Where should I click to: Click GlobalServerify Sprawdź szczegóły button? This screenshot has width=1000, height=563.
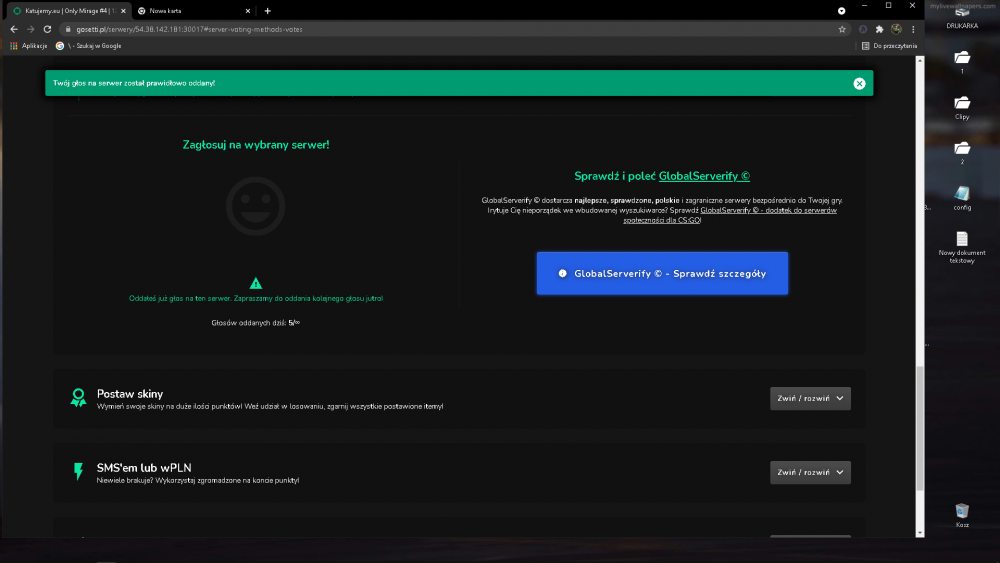(x=662, y=274)
